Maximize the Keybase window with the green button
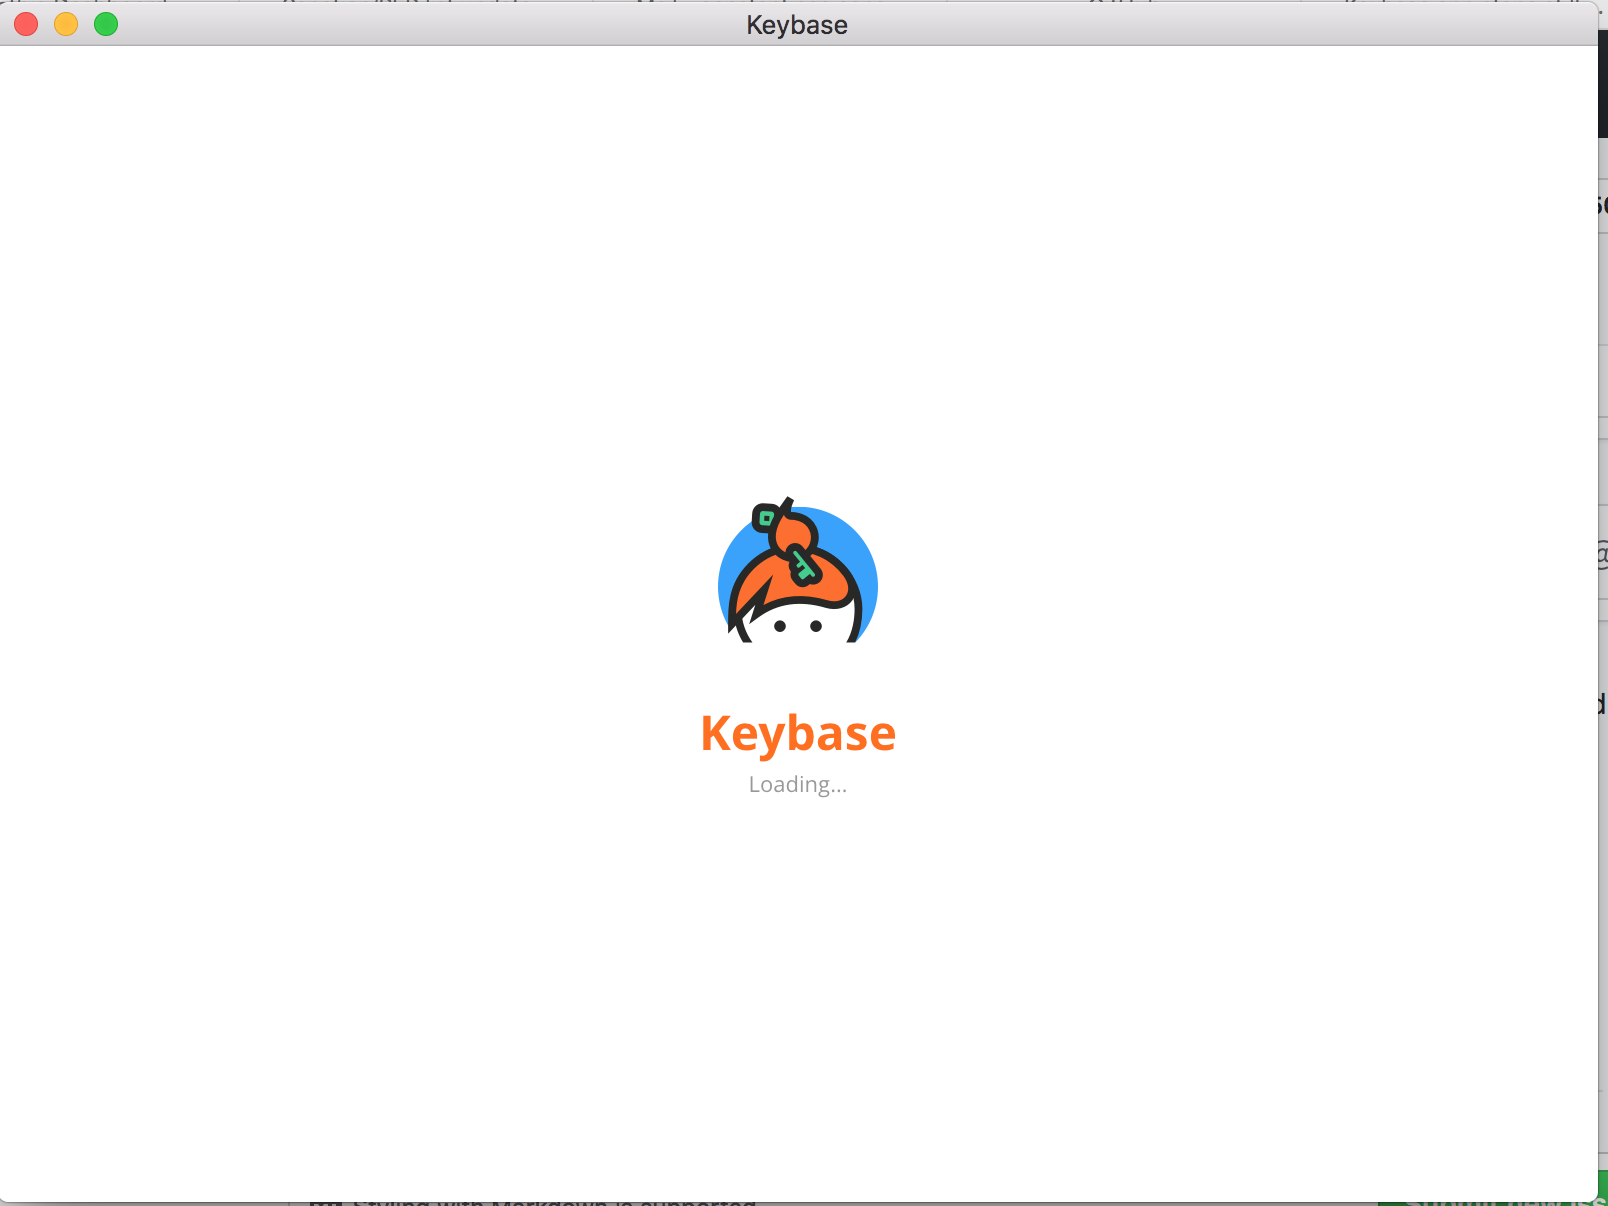This screenshot has width=1608, height=1206. click(106, 24)
